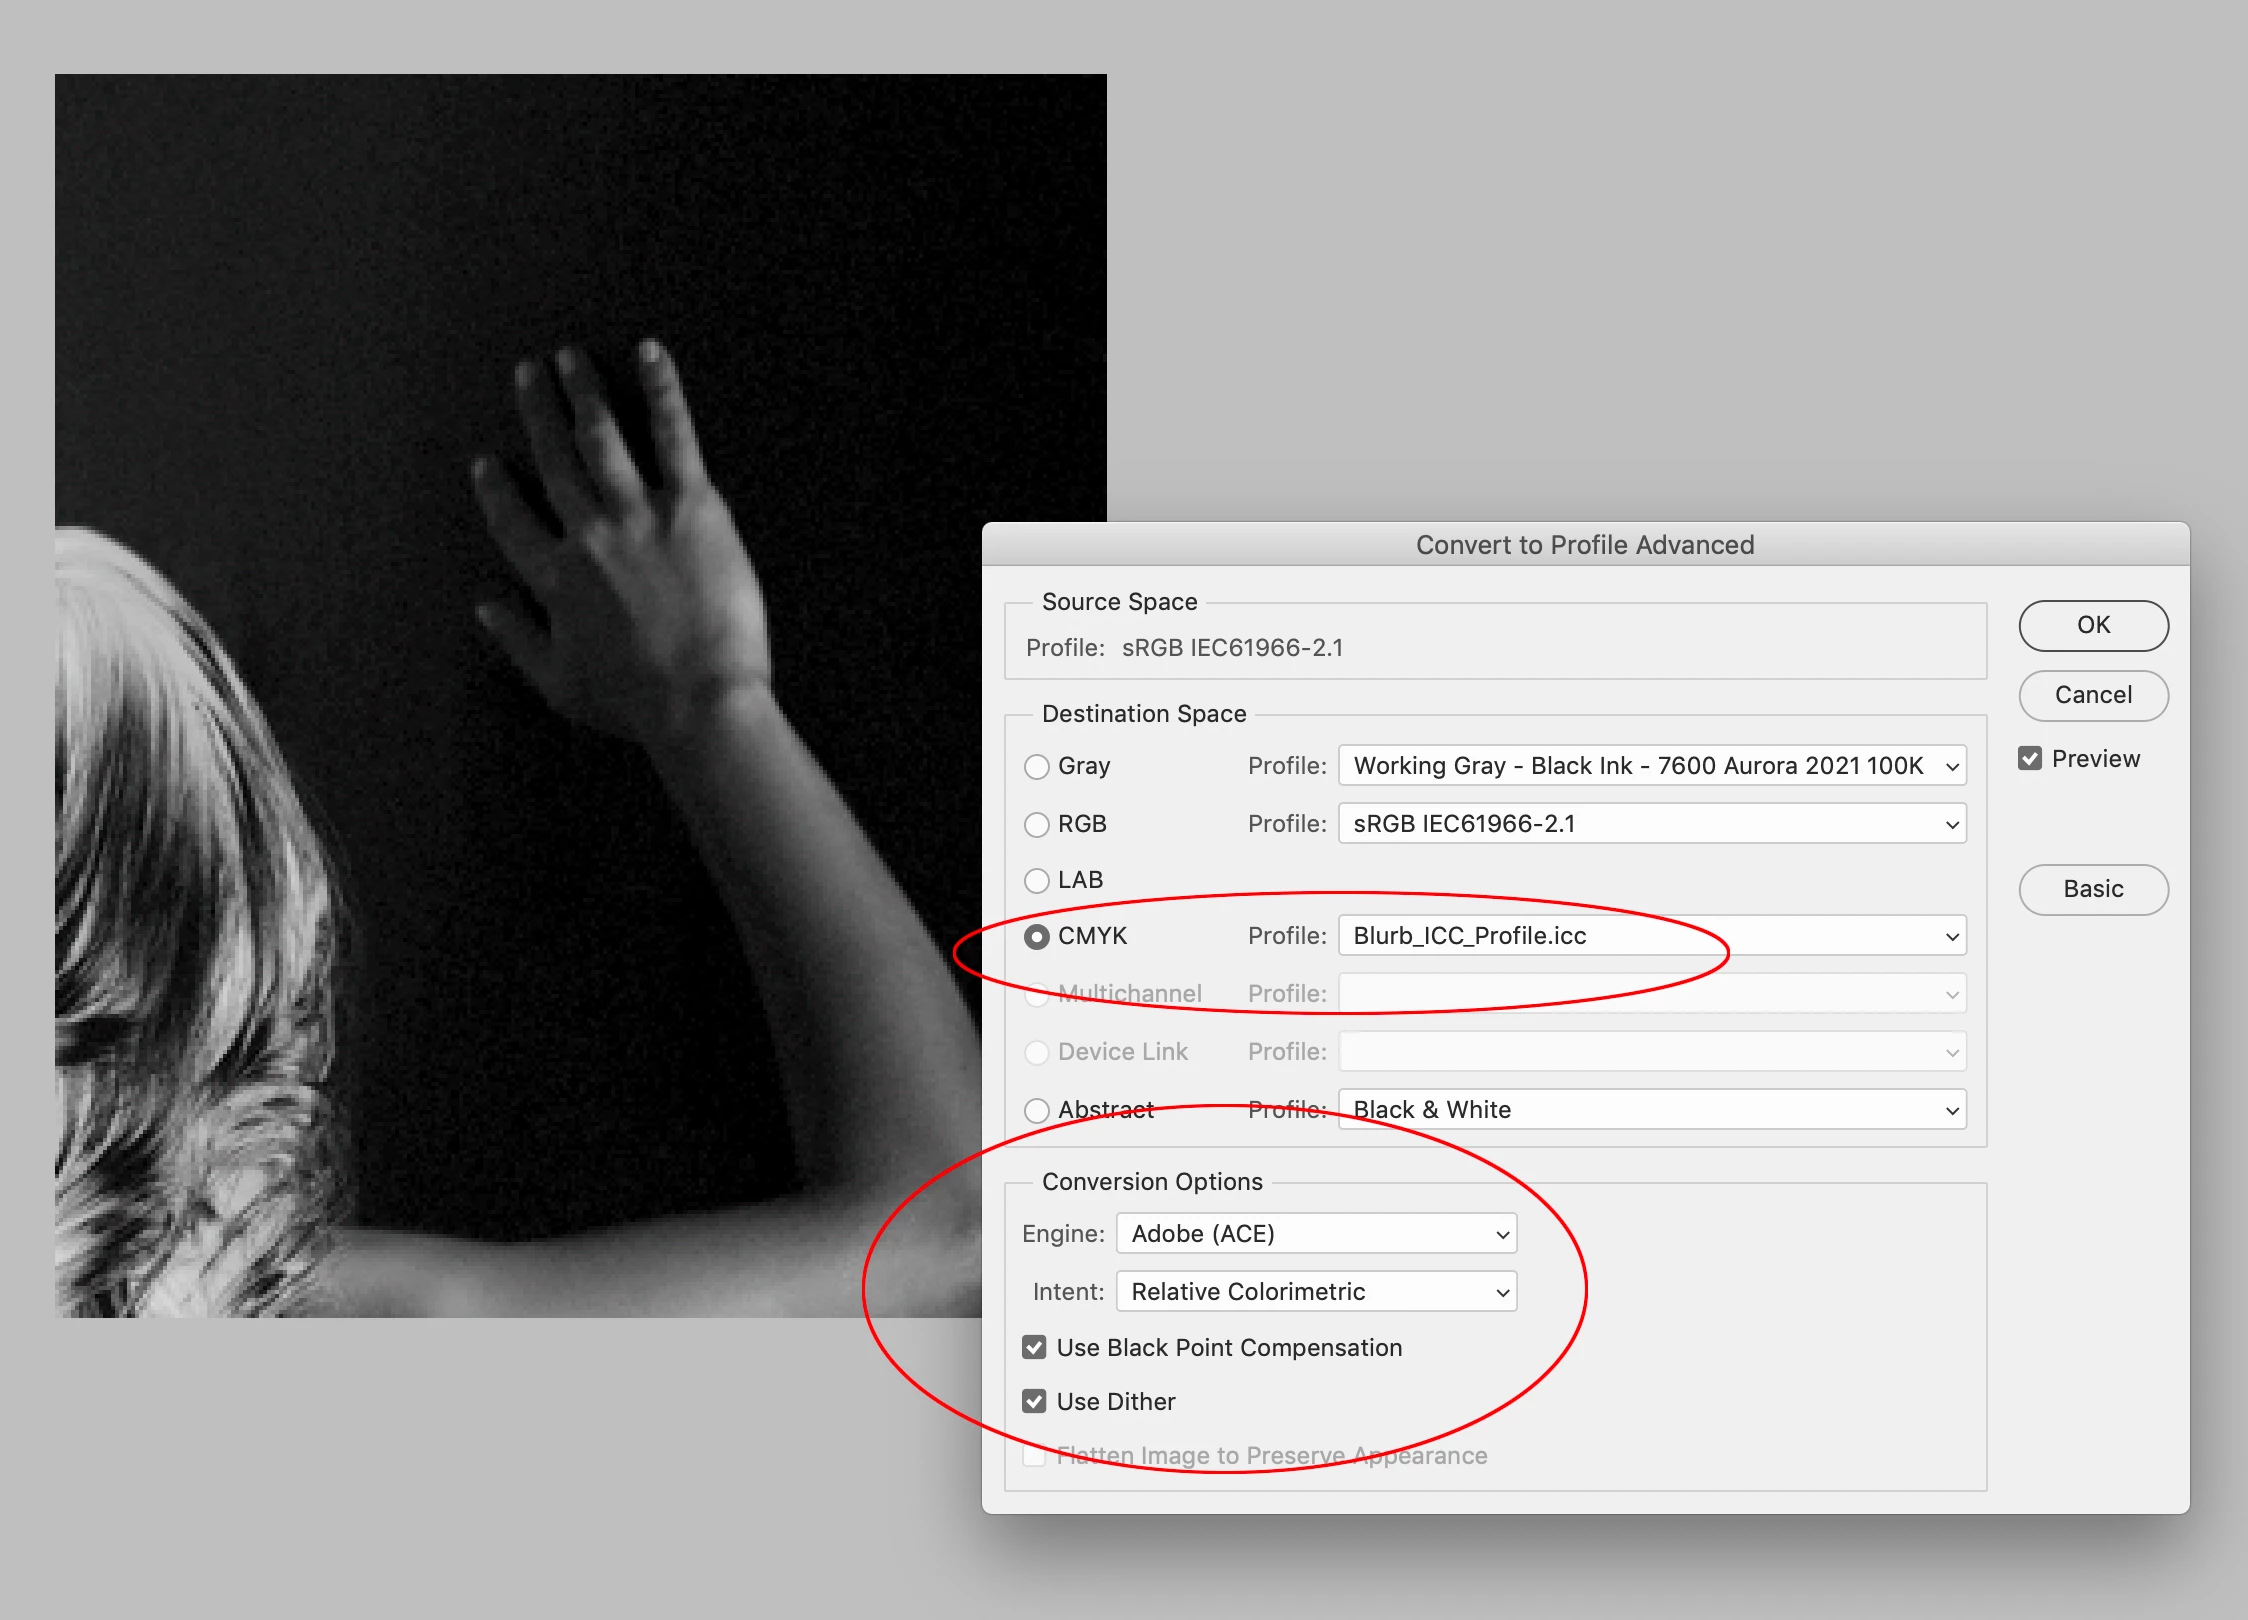Open the sRGB IEC61966-2.1 RGB profile dropdown

1652,824
